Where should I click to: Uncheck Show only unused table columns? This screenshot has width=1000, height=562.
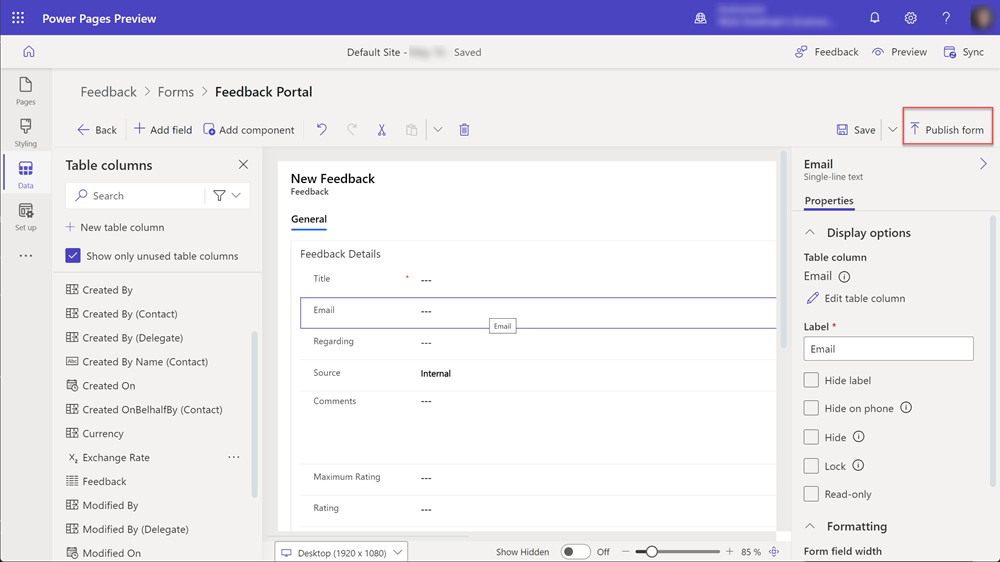73,256
